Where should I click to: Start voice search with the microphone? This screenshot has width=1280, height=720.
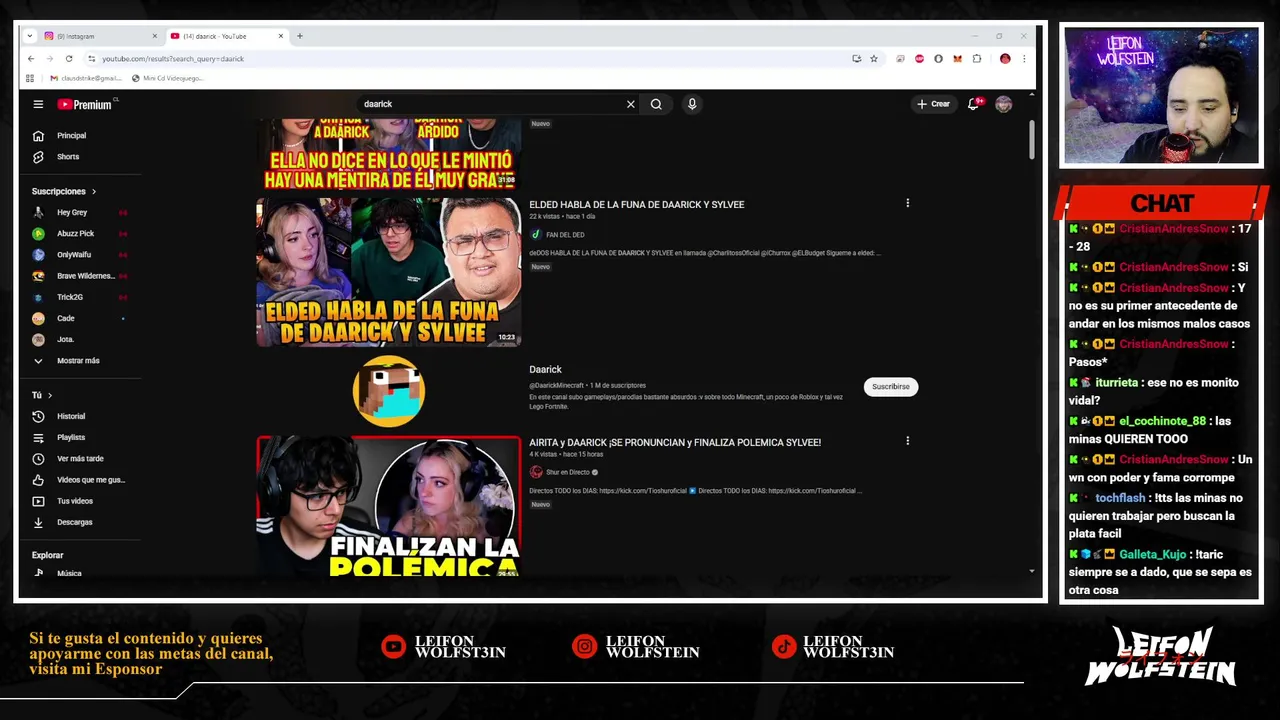tap(692, 104)
